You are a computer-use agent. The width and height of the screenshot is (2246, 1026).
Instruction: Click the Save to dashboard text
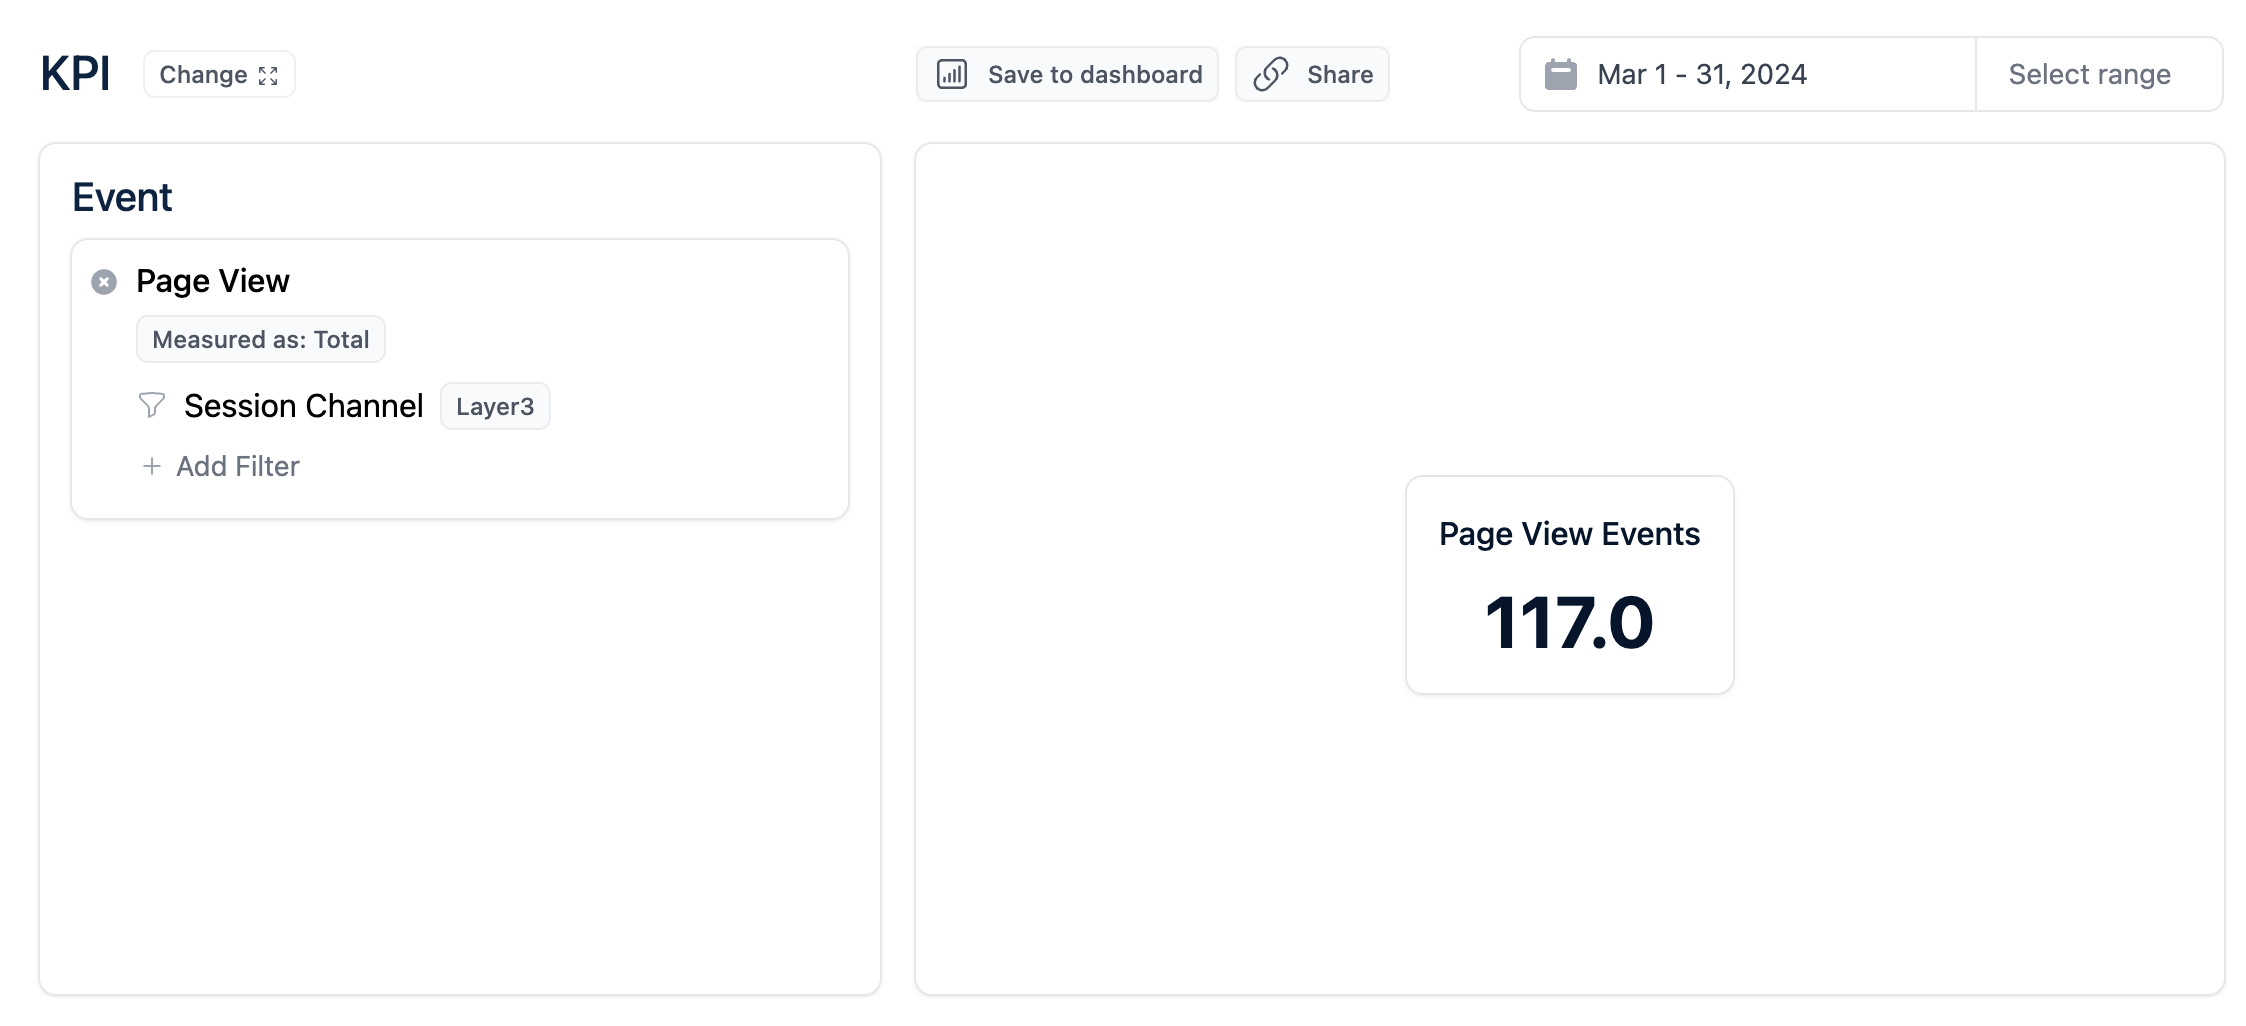click(x=1094, y=75)
